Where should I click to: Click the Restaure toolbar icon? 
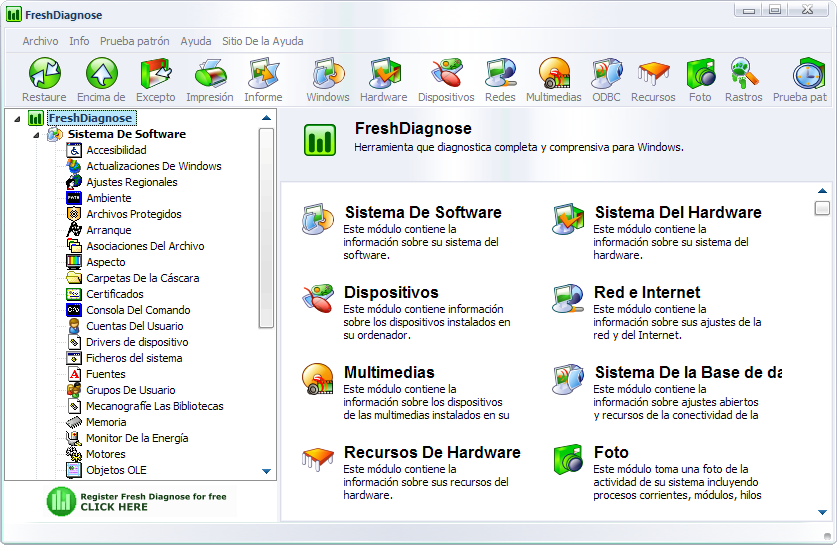[44, 80]
